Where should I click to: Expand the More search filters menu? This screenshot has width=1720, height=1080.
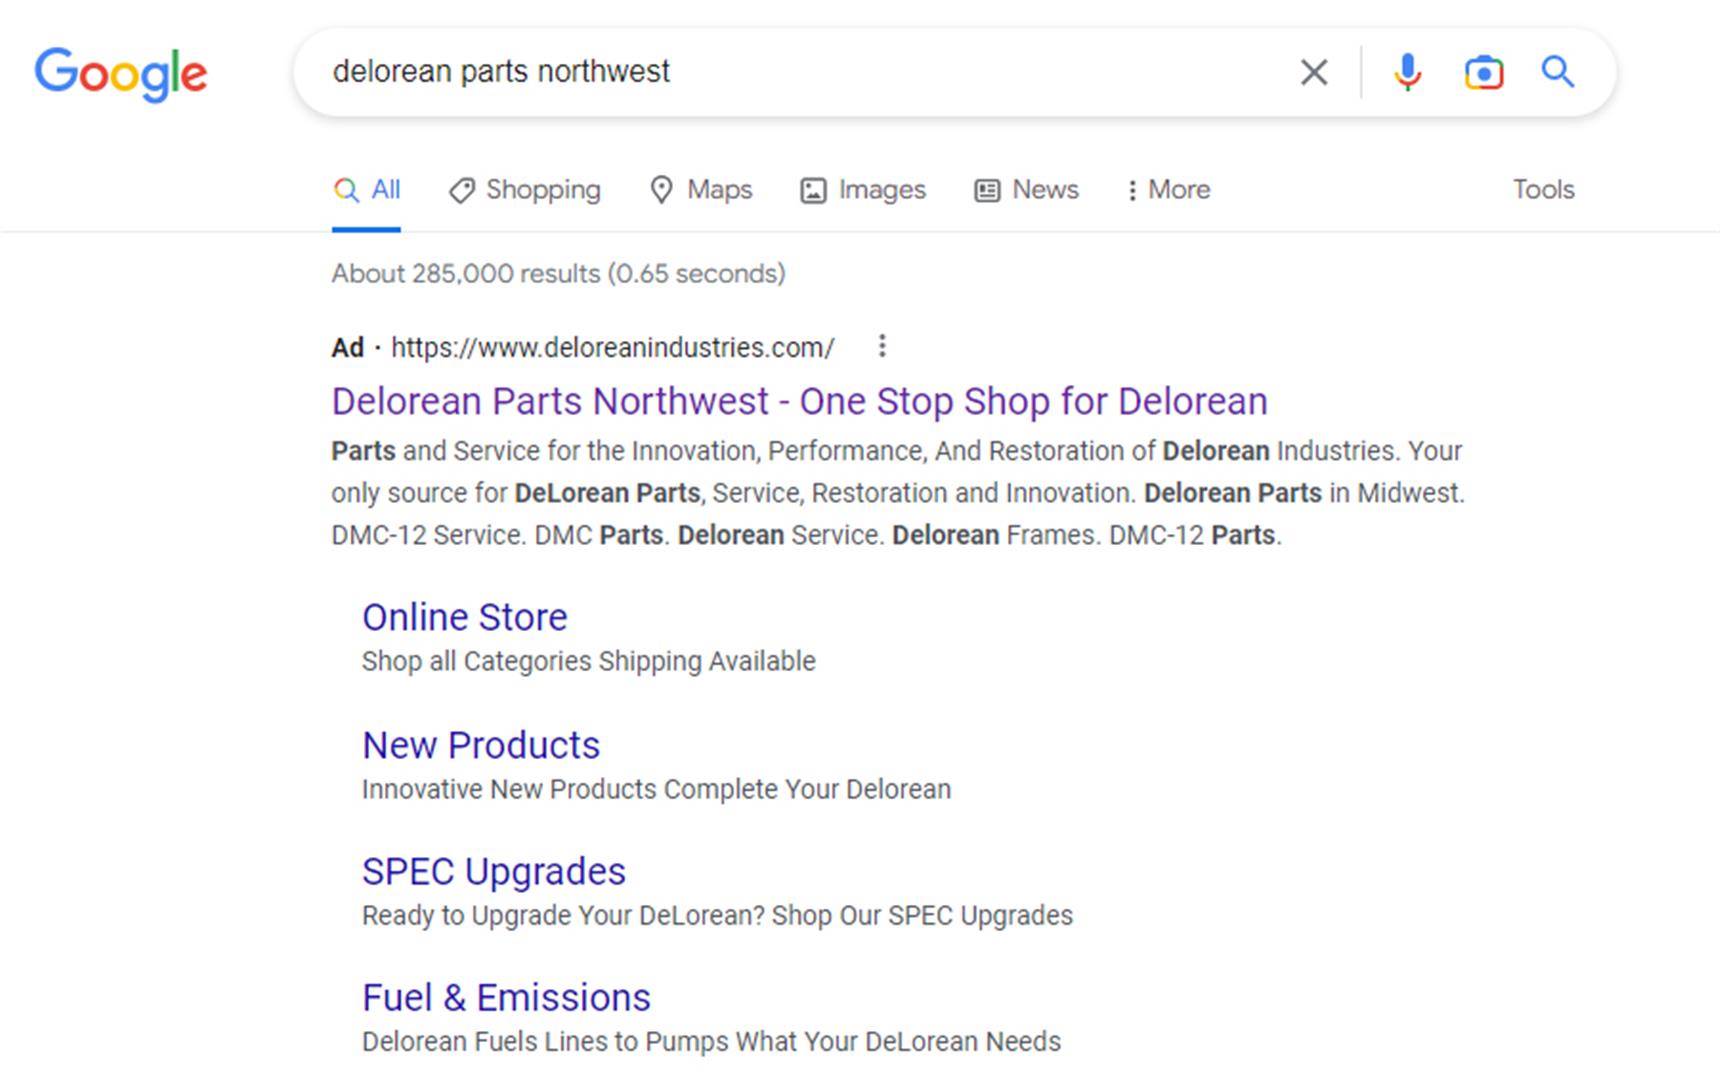pyautogui.click(x=1167, y=190)
